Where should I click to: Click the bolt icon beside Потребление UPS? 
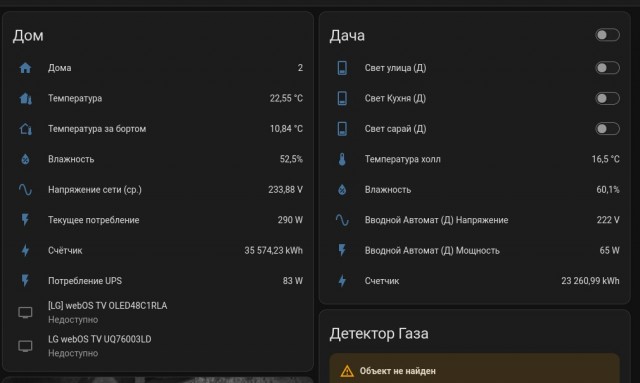pyautogui.click(x=25, y=281)
